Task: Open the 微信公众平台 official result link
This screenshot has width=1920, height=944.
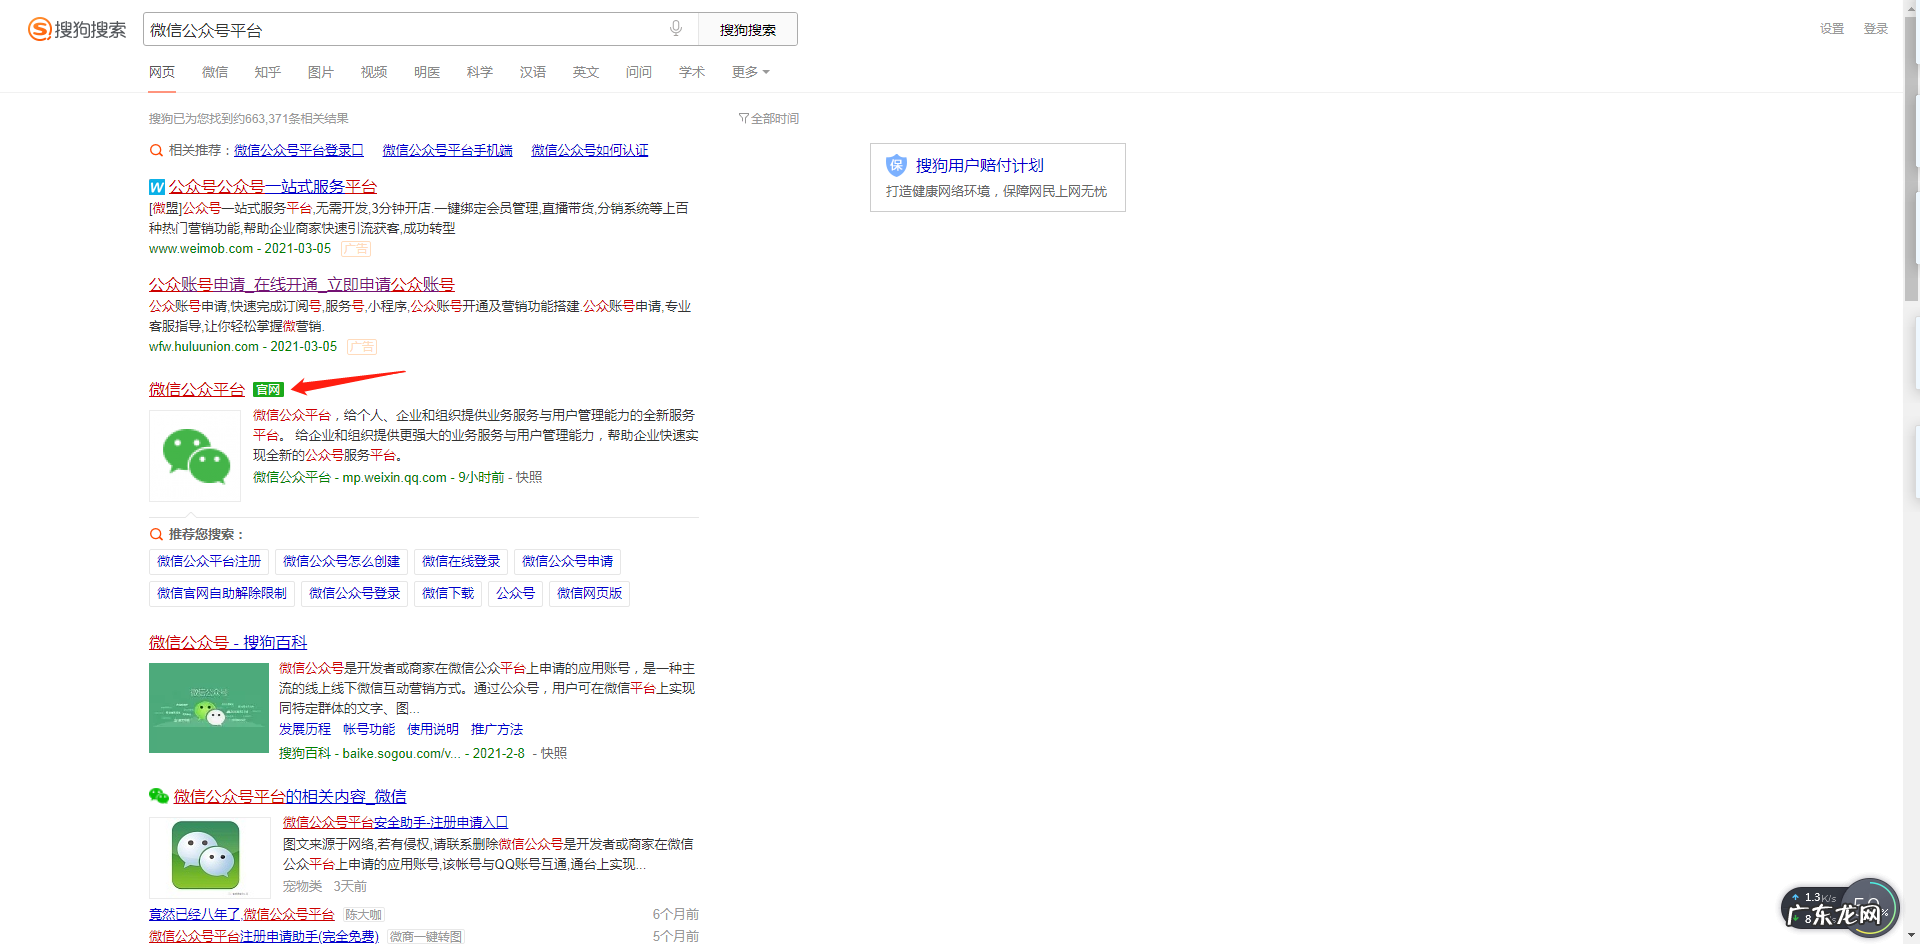Action: 197,390
